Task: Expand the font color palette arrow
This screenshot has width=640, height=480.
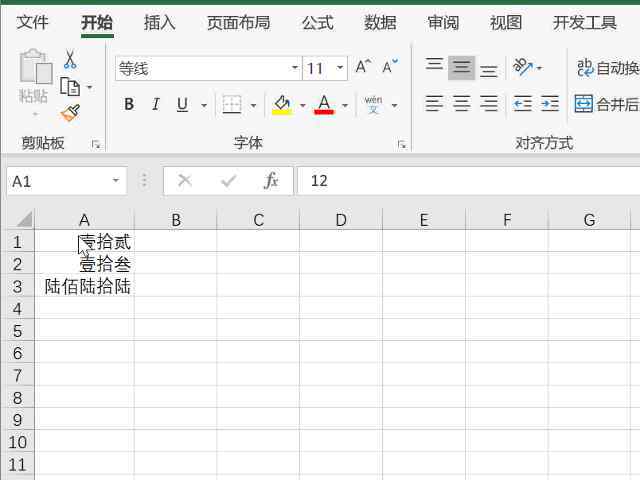Action: coord(345,105)
